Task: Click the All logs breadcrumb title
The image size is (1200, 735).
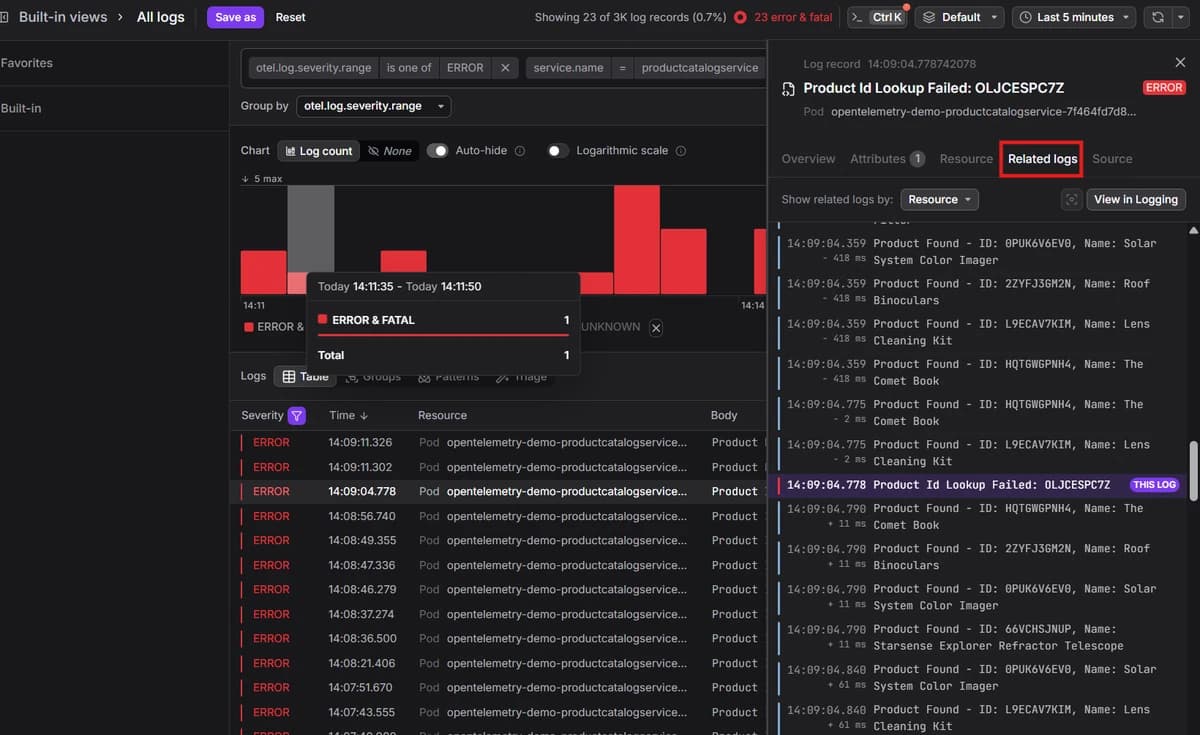Action: [x=160, y=17]
